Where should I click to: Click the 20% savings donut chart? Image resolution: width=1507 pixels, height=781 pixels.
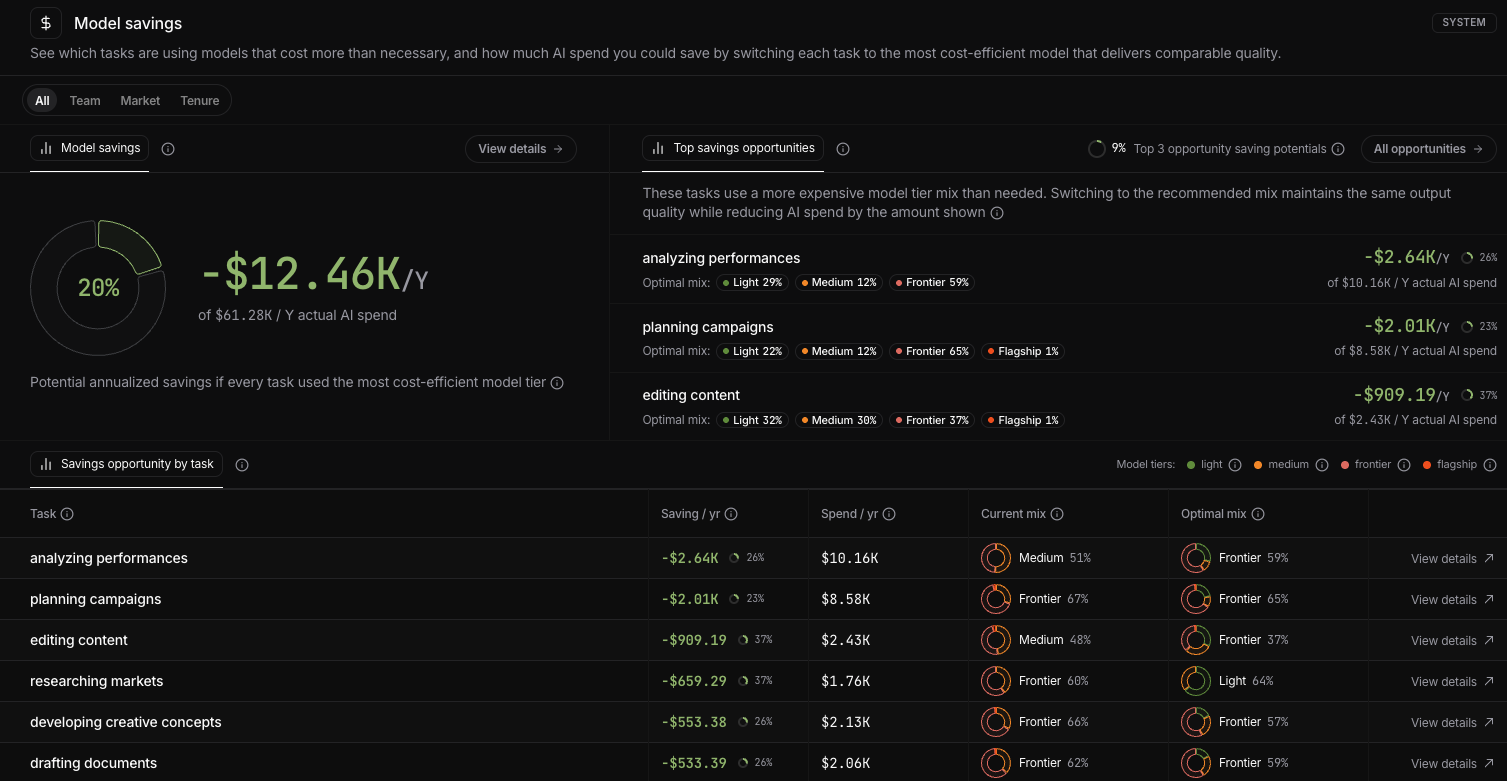[x=98, y=288]
